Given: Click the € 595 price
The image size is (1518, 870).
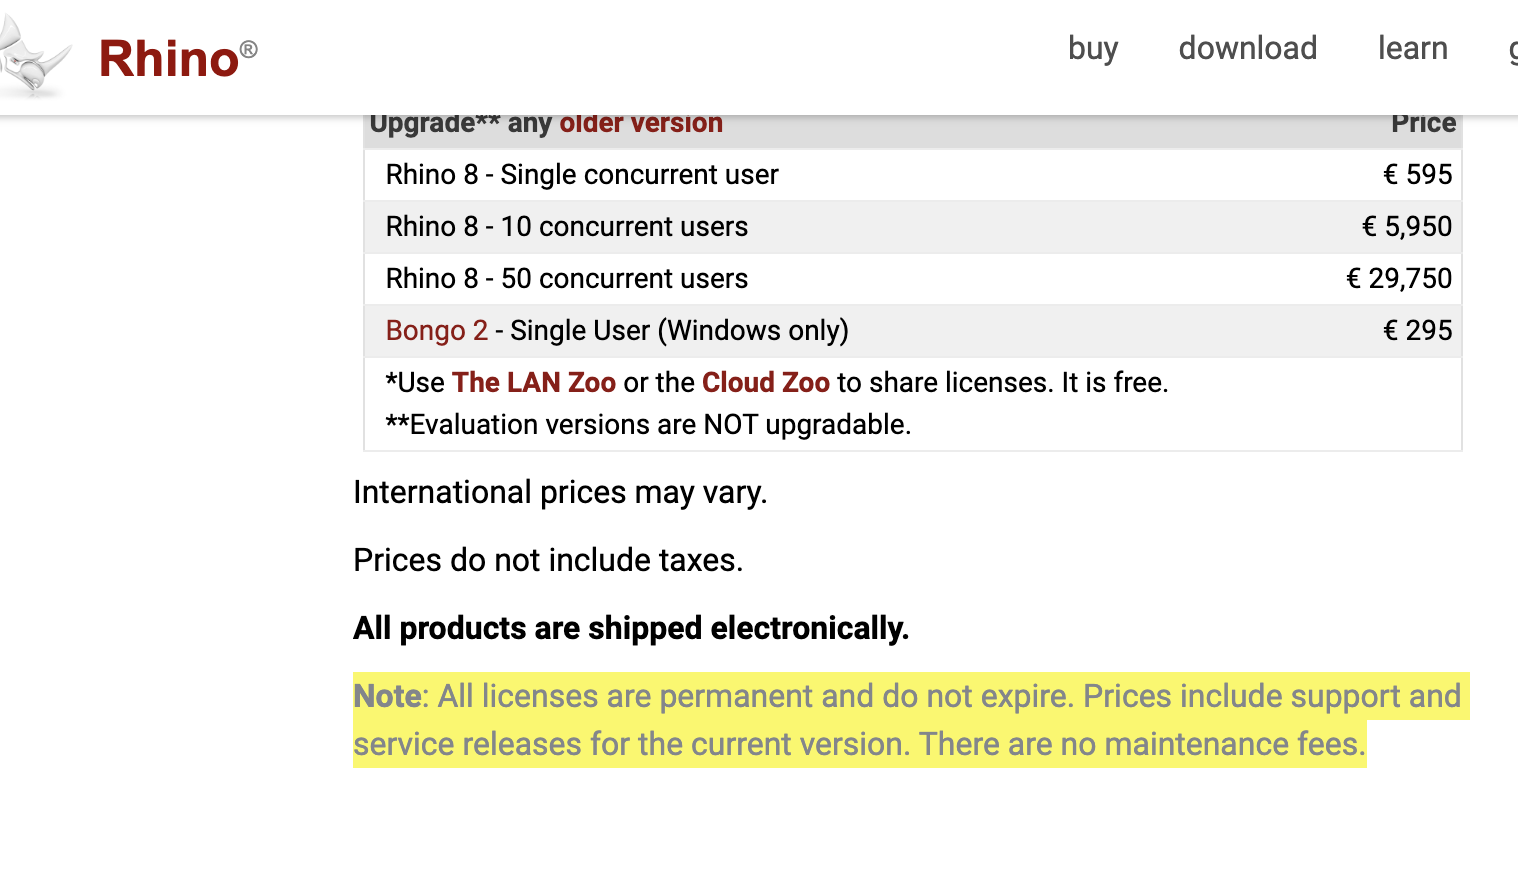Looking at the screenshot, I should [x=1417, y=174].
